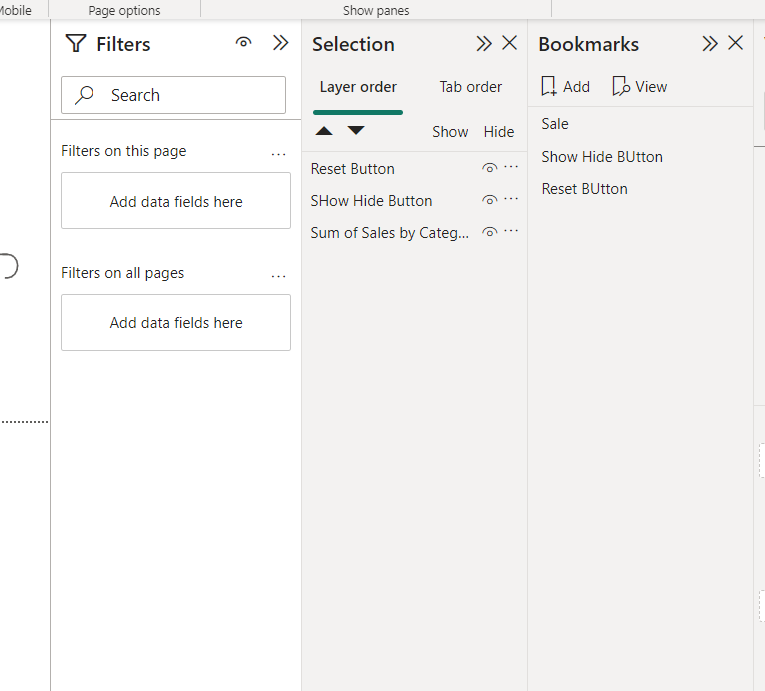Click the search magnifier icon

click(84, 95)
